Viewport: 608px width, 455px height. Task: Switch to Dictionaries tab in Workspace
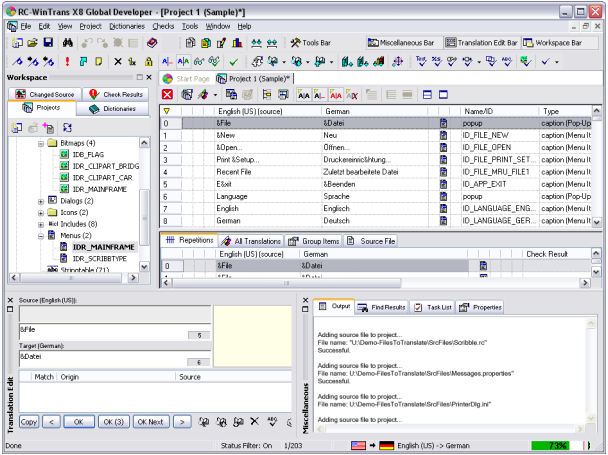click(x=112, y=109)
